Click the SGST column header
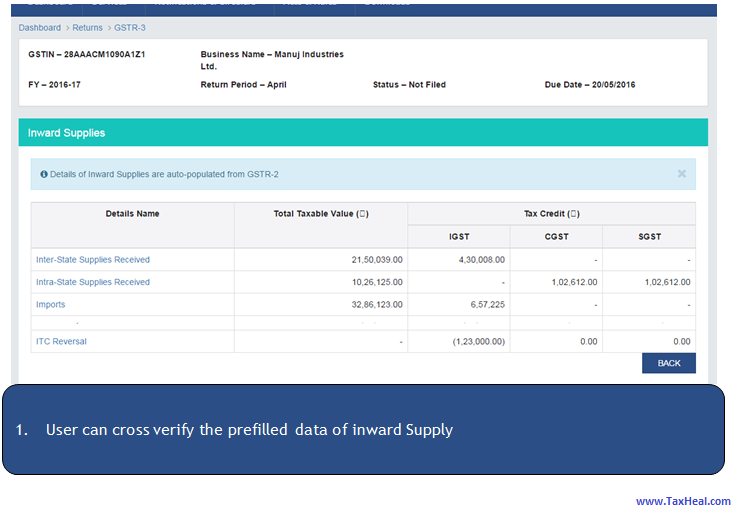Screen dimensions: 739x515 tap(649, 237)
